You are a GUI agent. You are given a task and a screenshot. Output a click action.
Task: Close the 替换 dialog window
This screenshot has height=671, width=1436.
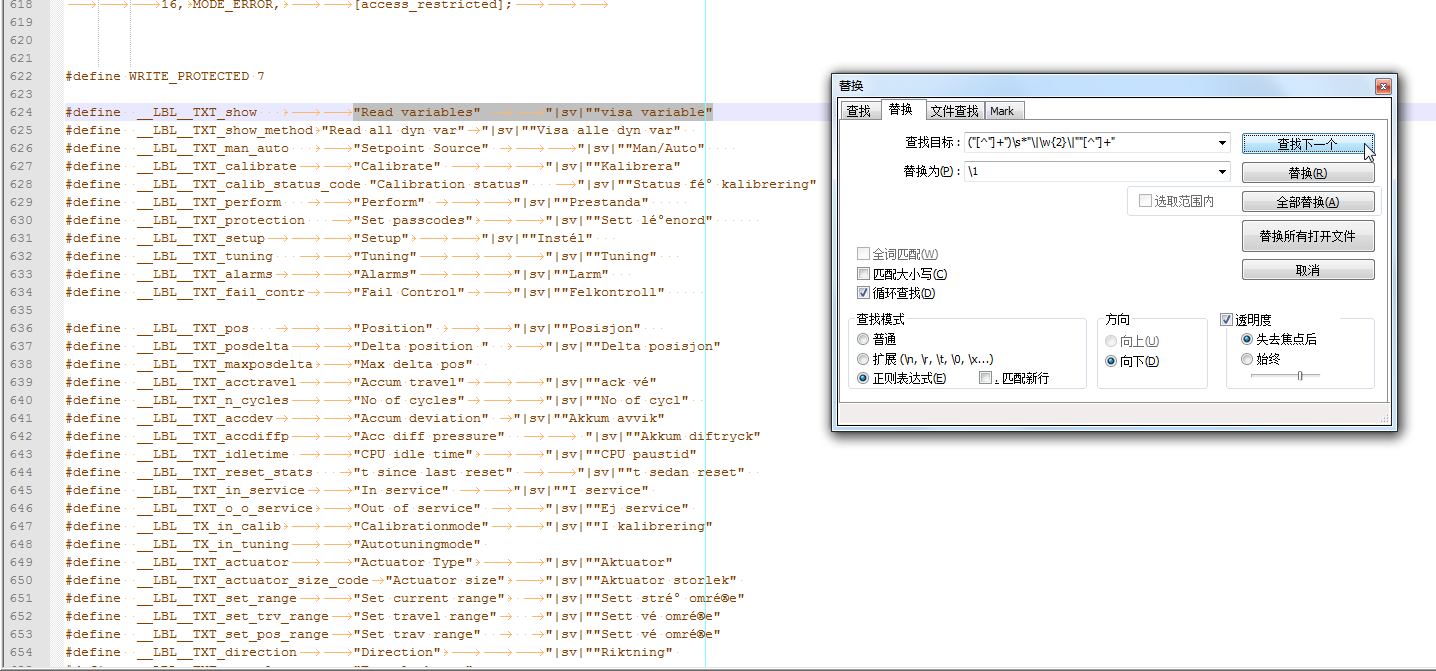[x=1383, y=86]
